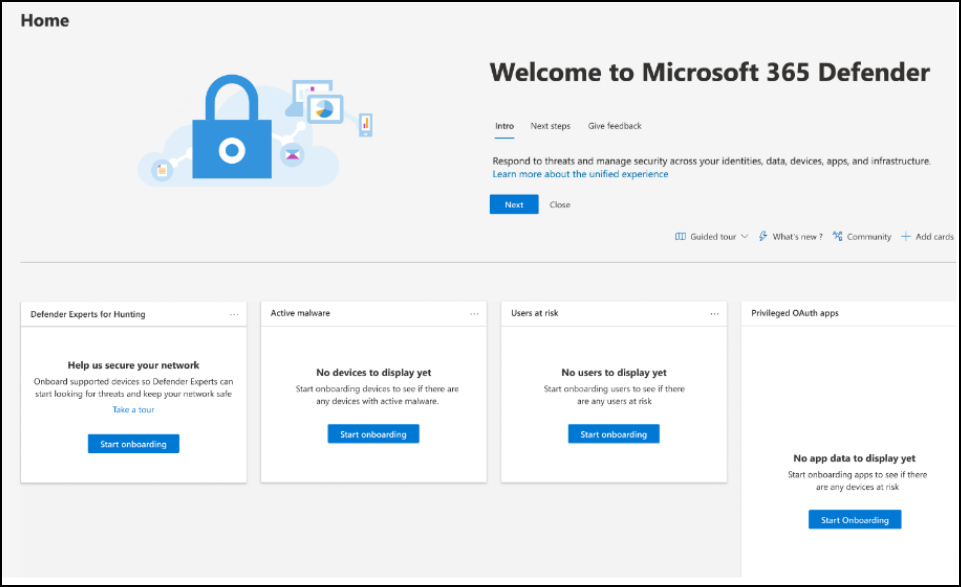Open Active malware card options menu
961x587 pixels.
click(x=475, y=313)
